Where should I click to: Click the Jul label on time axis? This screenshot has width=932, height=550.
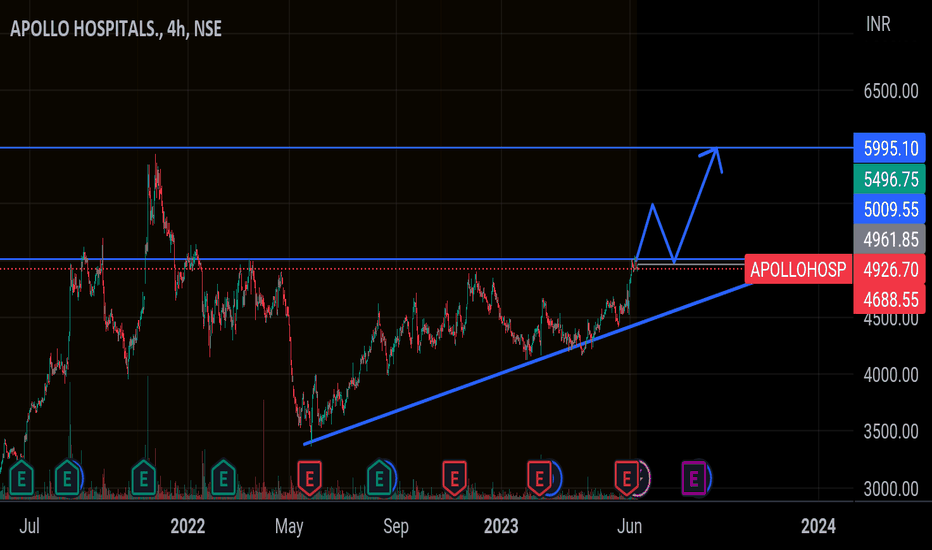pos(29,526)
